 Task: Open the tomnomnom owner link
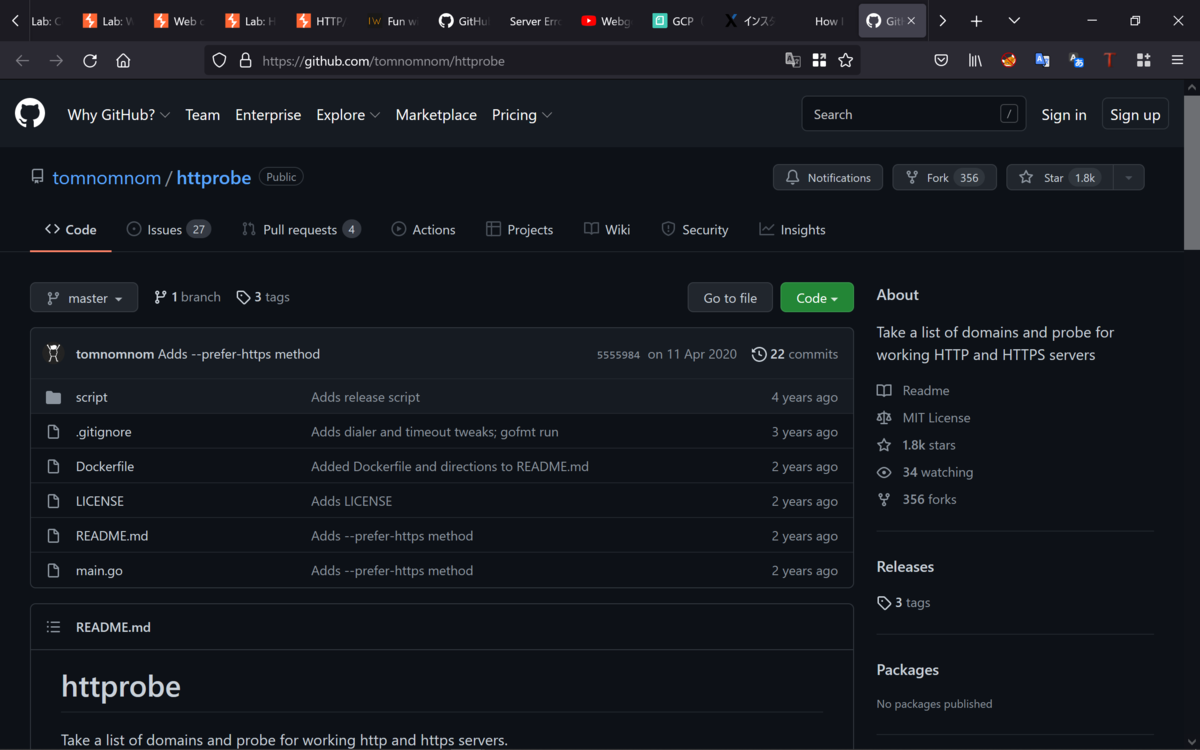(107, 178)
